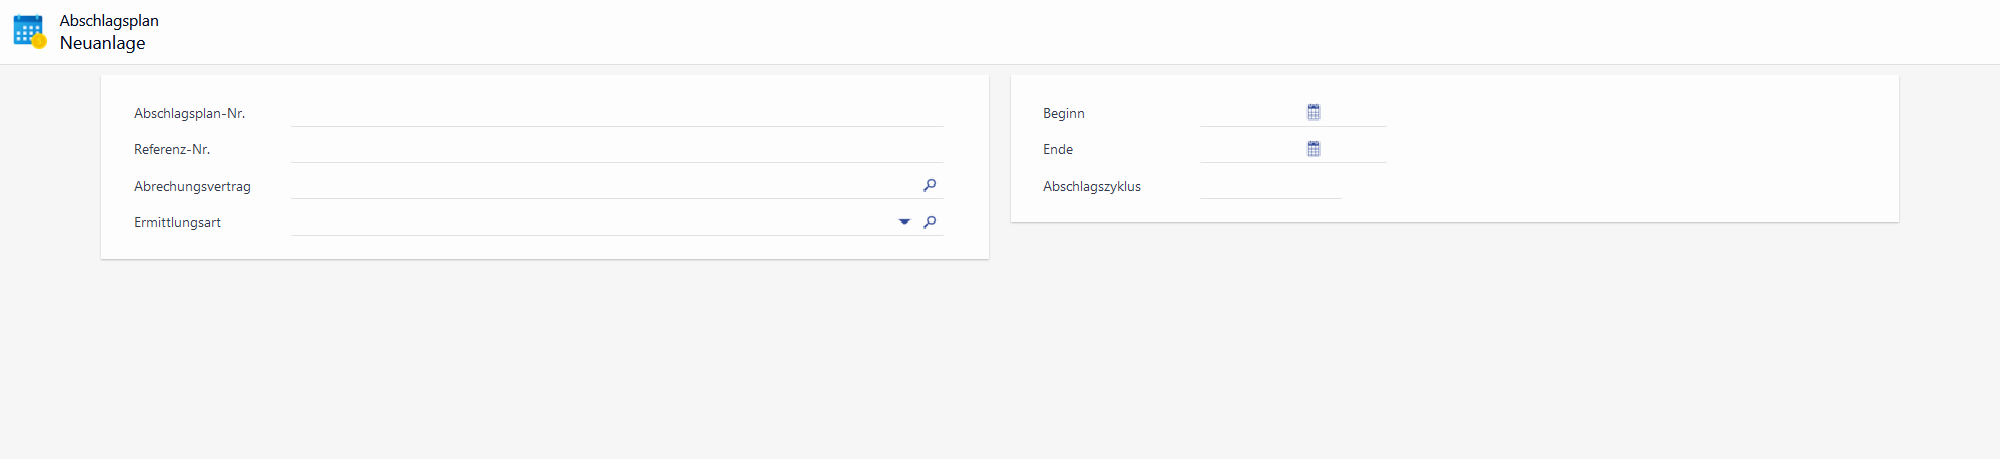Click the Abrechungsvertrag label text

click(x=192, y=187)
